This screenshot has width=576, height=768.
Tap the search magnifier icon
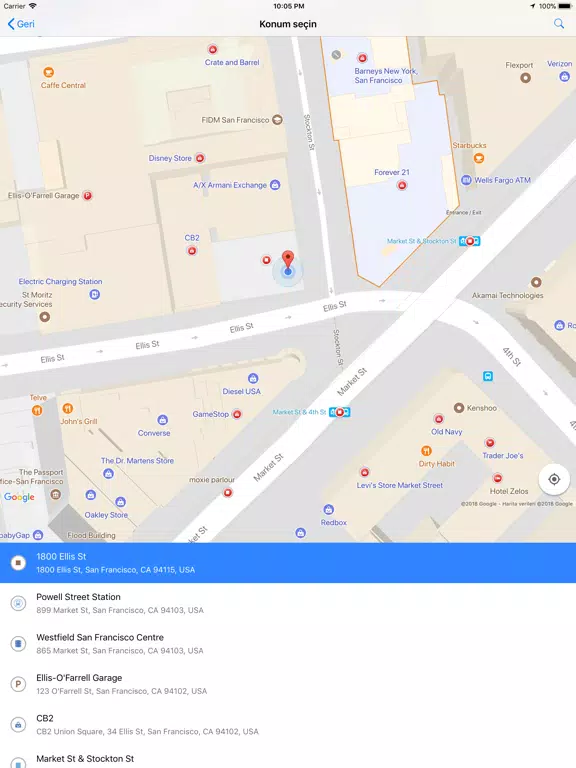point(559,24)
